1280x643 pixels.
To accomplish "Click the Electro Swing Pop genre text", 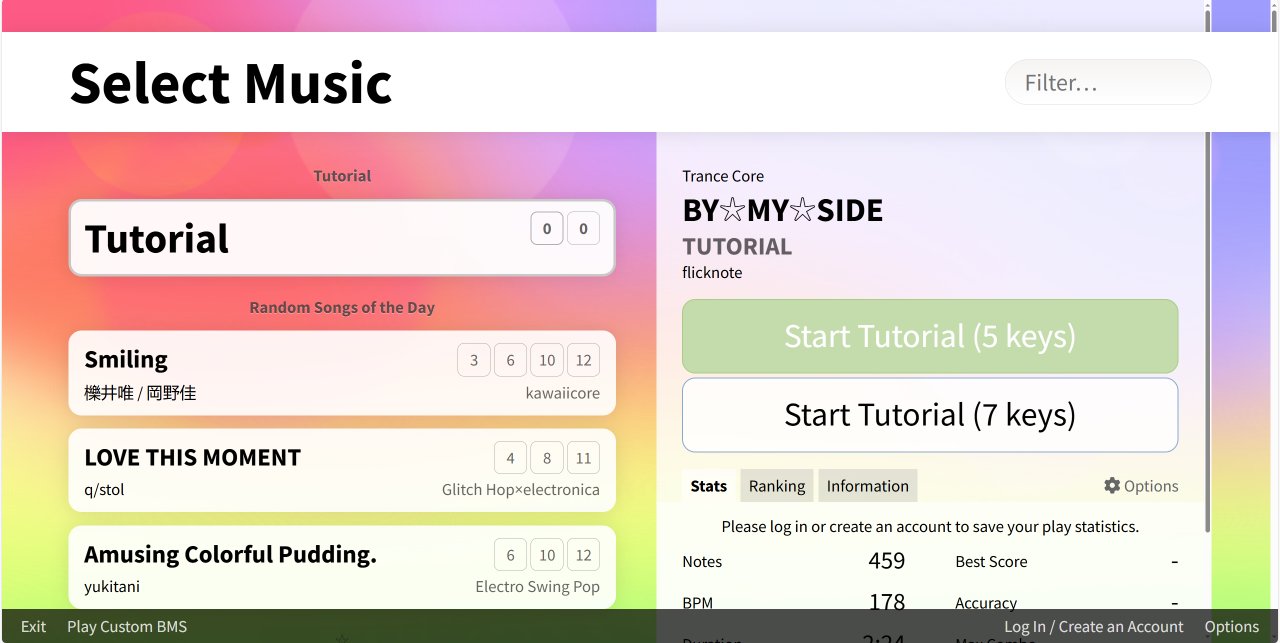I will coord(538,587).
